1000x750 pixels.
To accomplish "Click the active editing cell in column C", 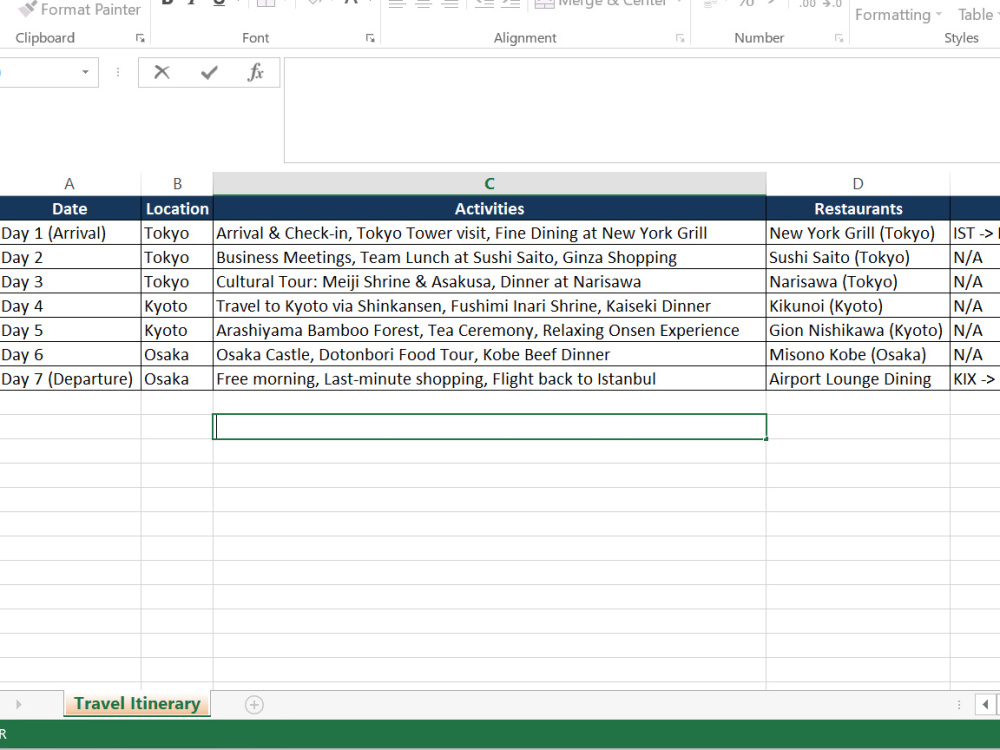I will tap(489, 427).
